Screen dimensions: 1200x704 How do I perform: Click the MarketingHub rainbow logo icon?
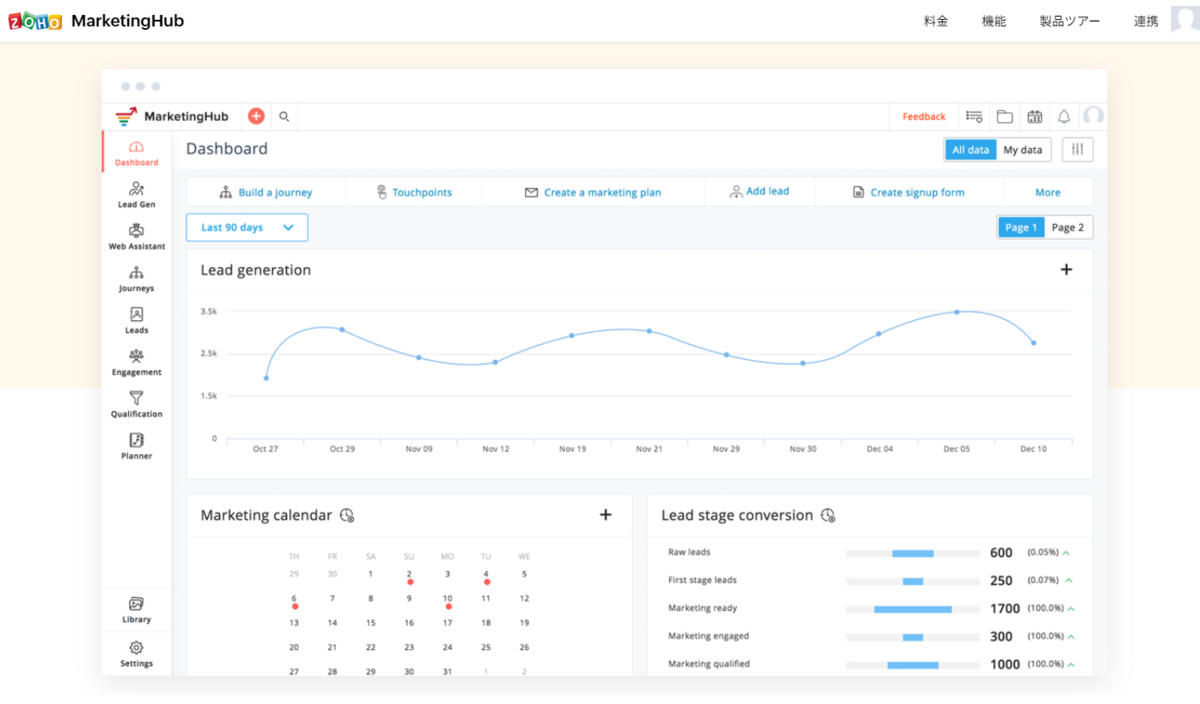(126, 116)
